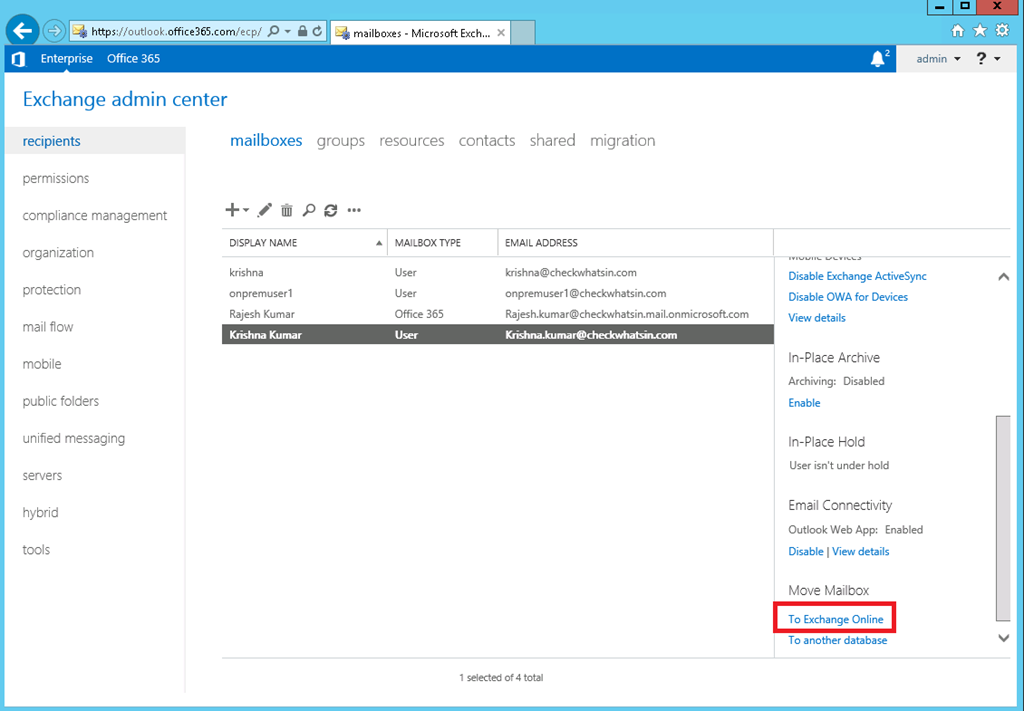This screenshot has height=711, width=1024.
Task: Select the krishna mailbox row
Action: point(498,272)
